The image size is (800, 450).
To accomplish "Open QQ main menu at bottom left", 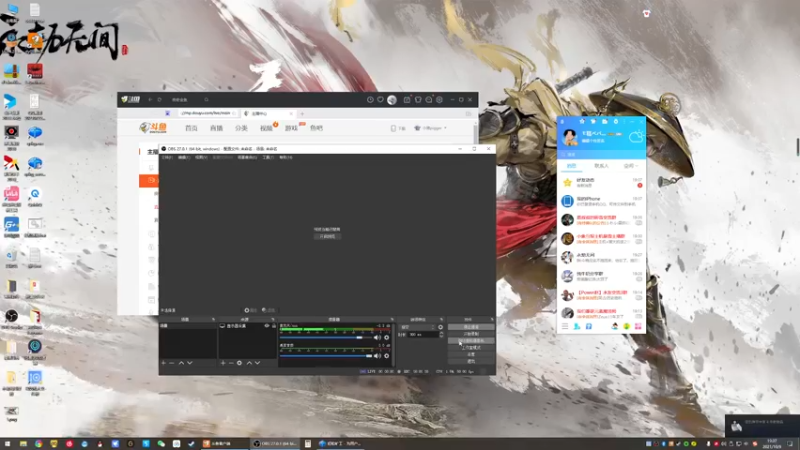I will click(565, 326).
